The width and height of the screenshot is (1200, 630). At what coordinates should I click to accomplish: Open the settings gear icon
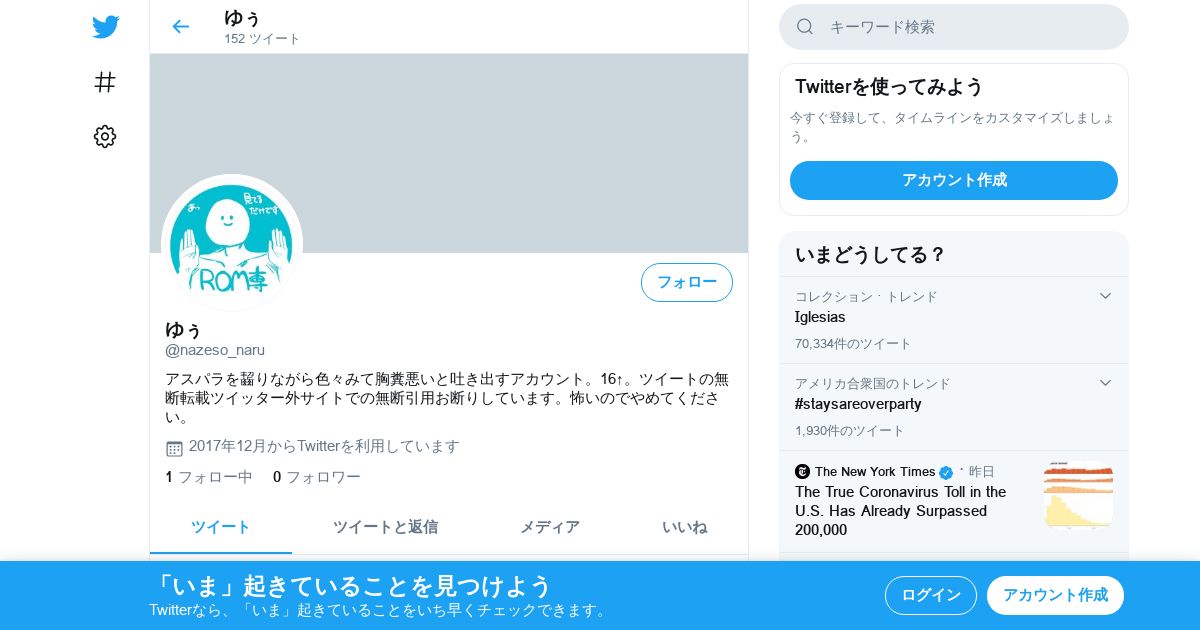[105, 137]
